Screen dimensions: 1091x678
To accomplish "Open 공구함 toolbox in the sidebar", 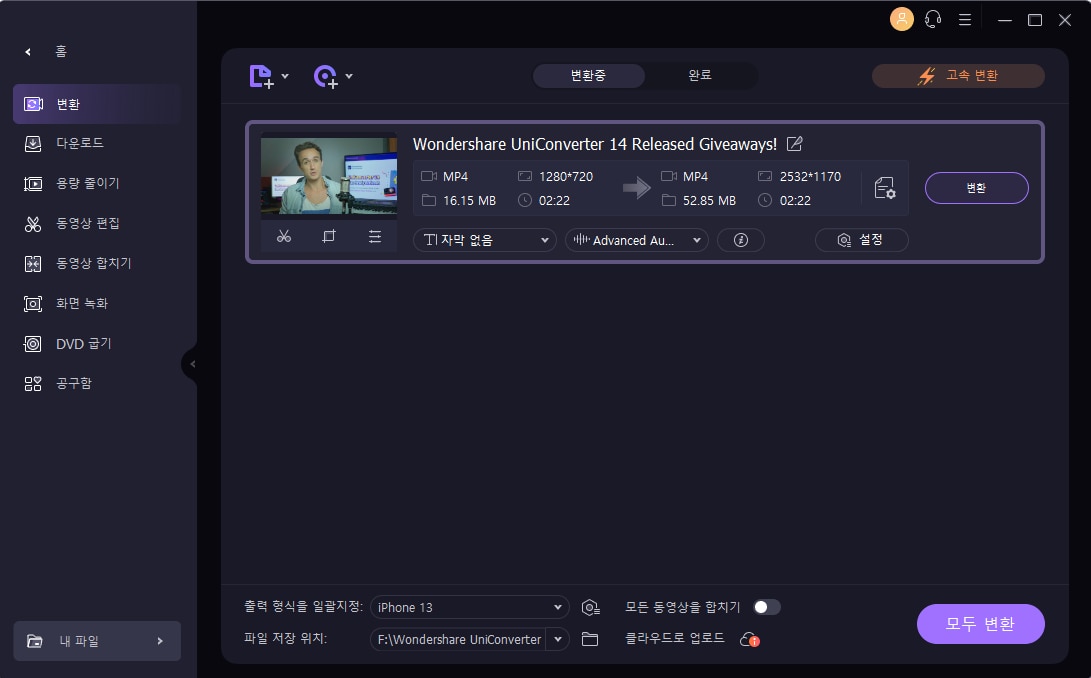I will click(x=97, y=384).
